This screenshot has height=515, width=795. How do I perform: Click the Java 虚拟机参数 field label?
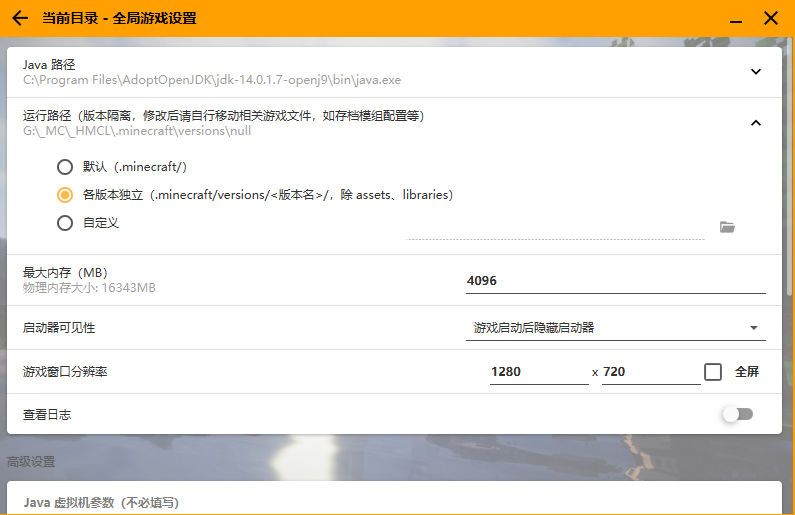[x=101, y=502]
